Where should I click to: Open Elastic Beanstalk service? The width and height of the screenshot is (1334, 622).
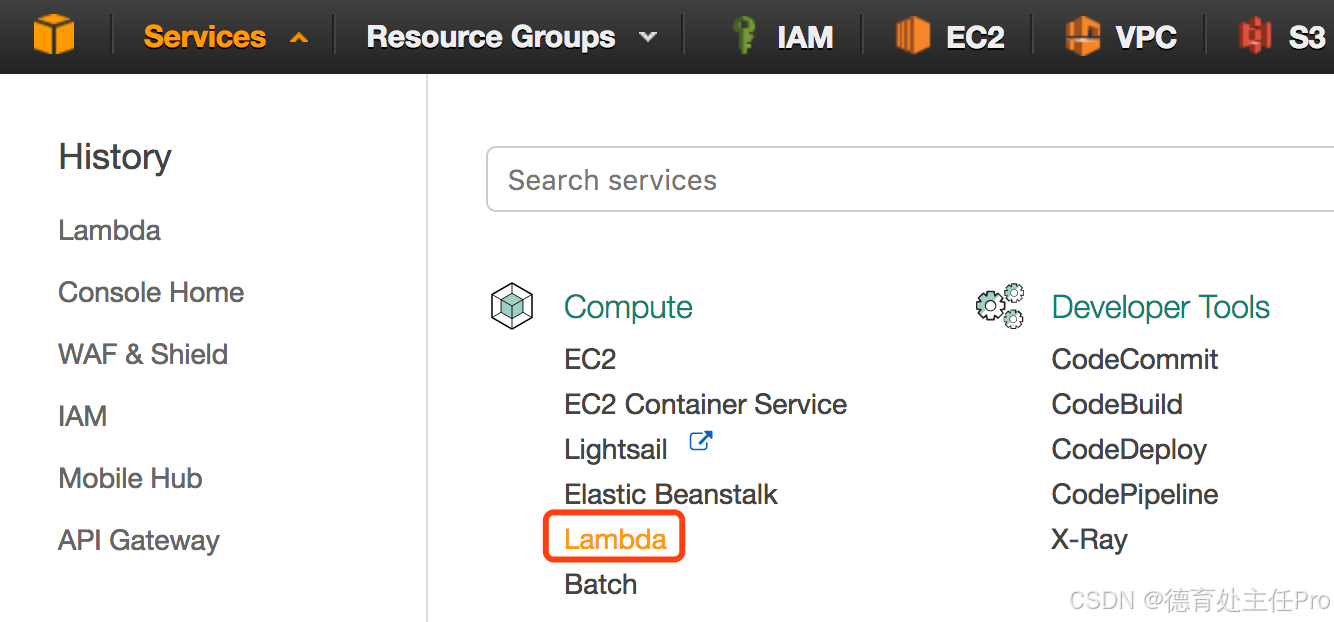[x=671, y=494]
